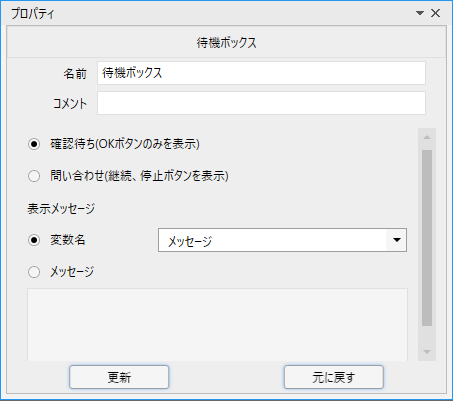Click the scrollbar down arrow
Screen dimensions: 453x401
427,352
